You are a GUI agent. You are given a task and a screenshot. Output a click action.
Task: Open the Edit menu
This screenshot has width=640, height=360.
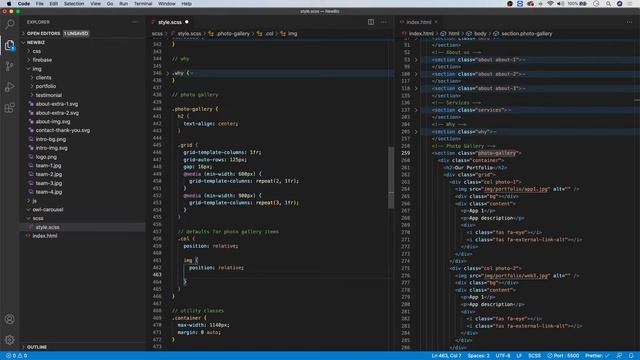[x=53, y=4]
